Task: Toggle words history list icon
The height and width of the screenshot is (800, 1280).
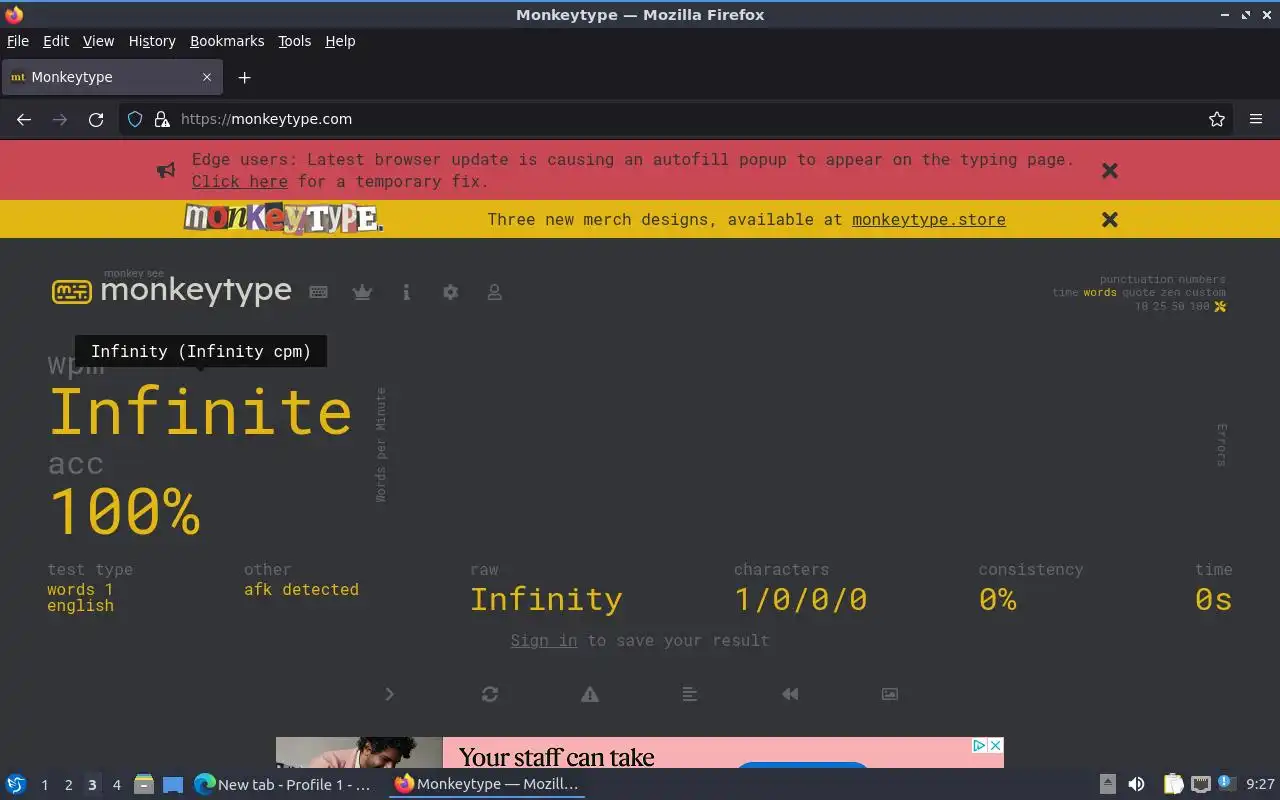Action: coord(690,694)
